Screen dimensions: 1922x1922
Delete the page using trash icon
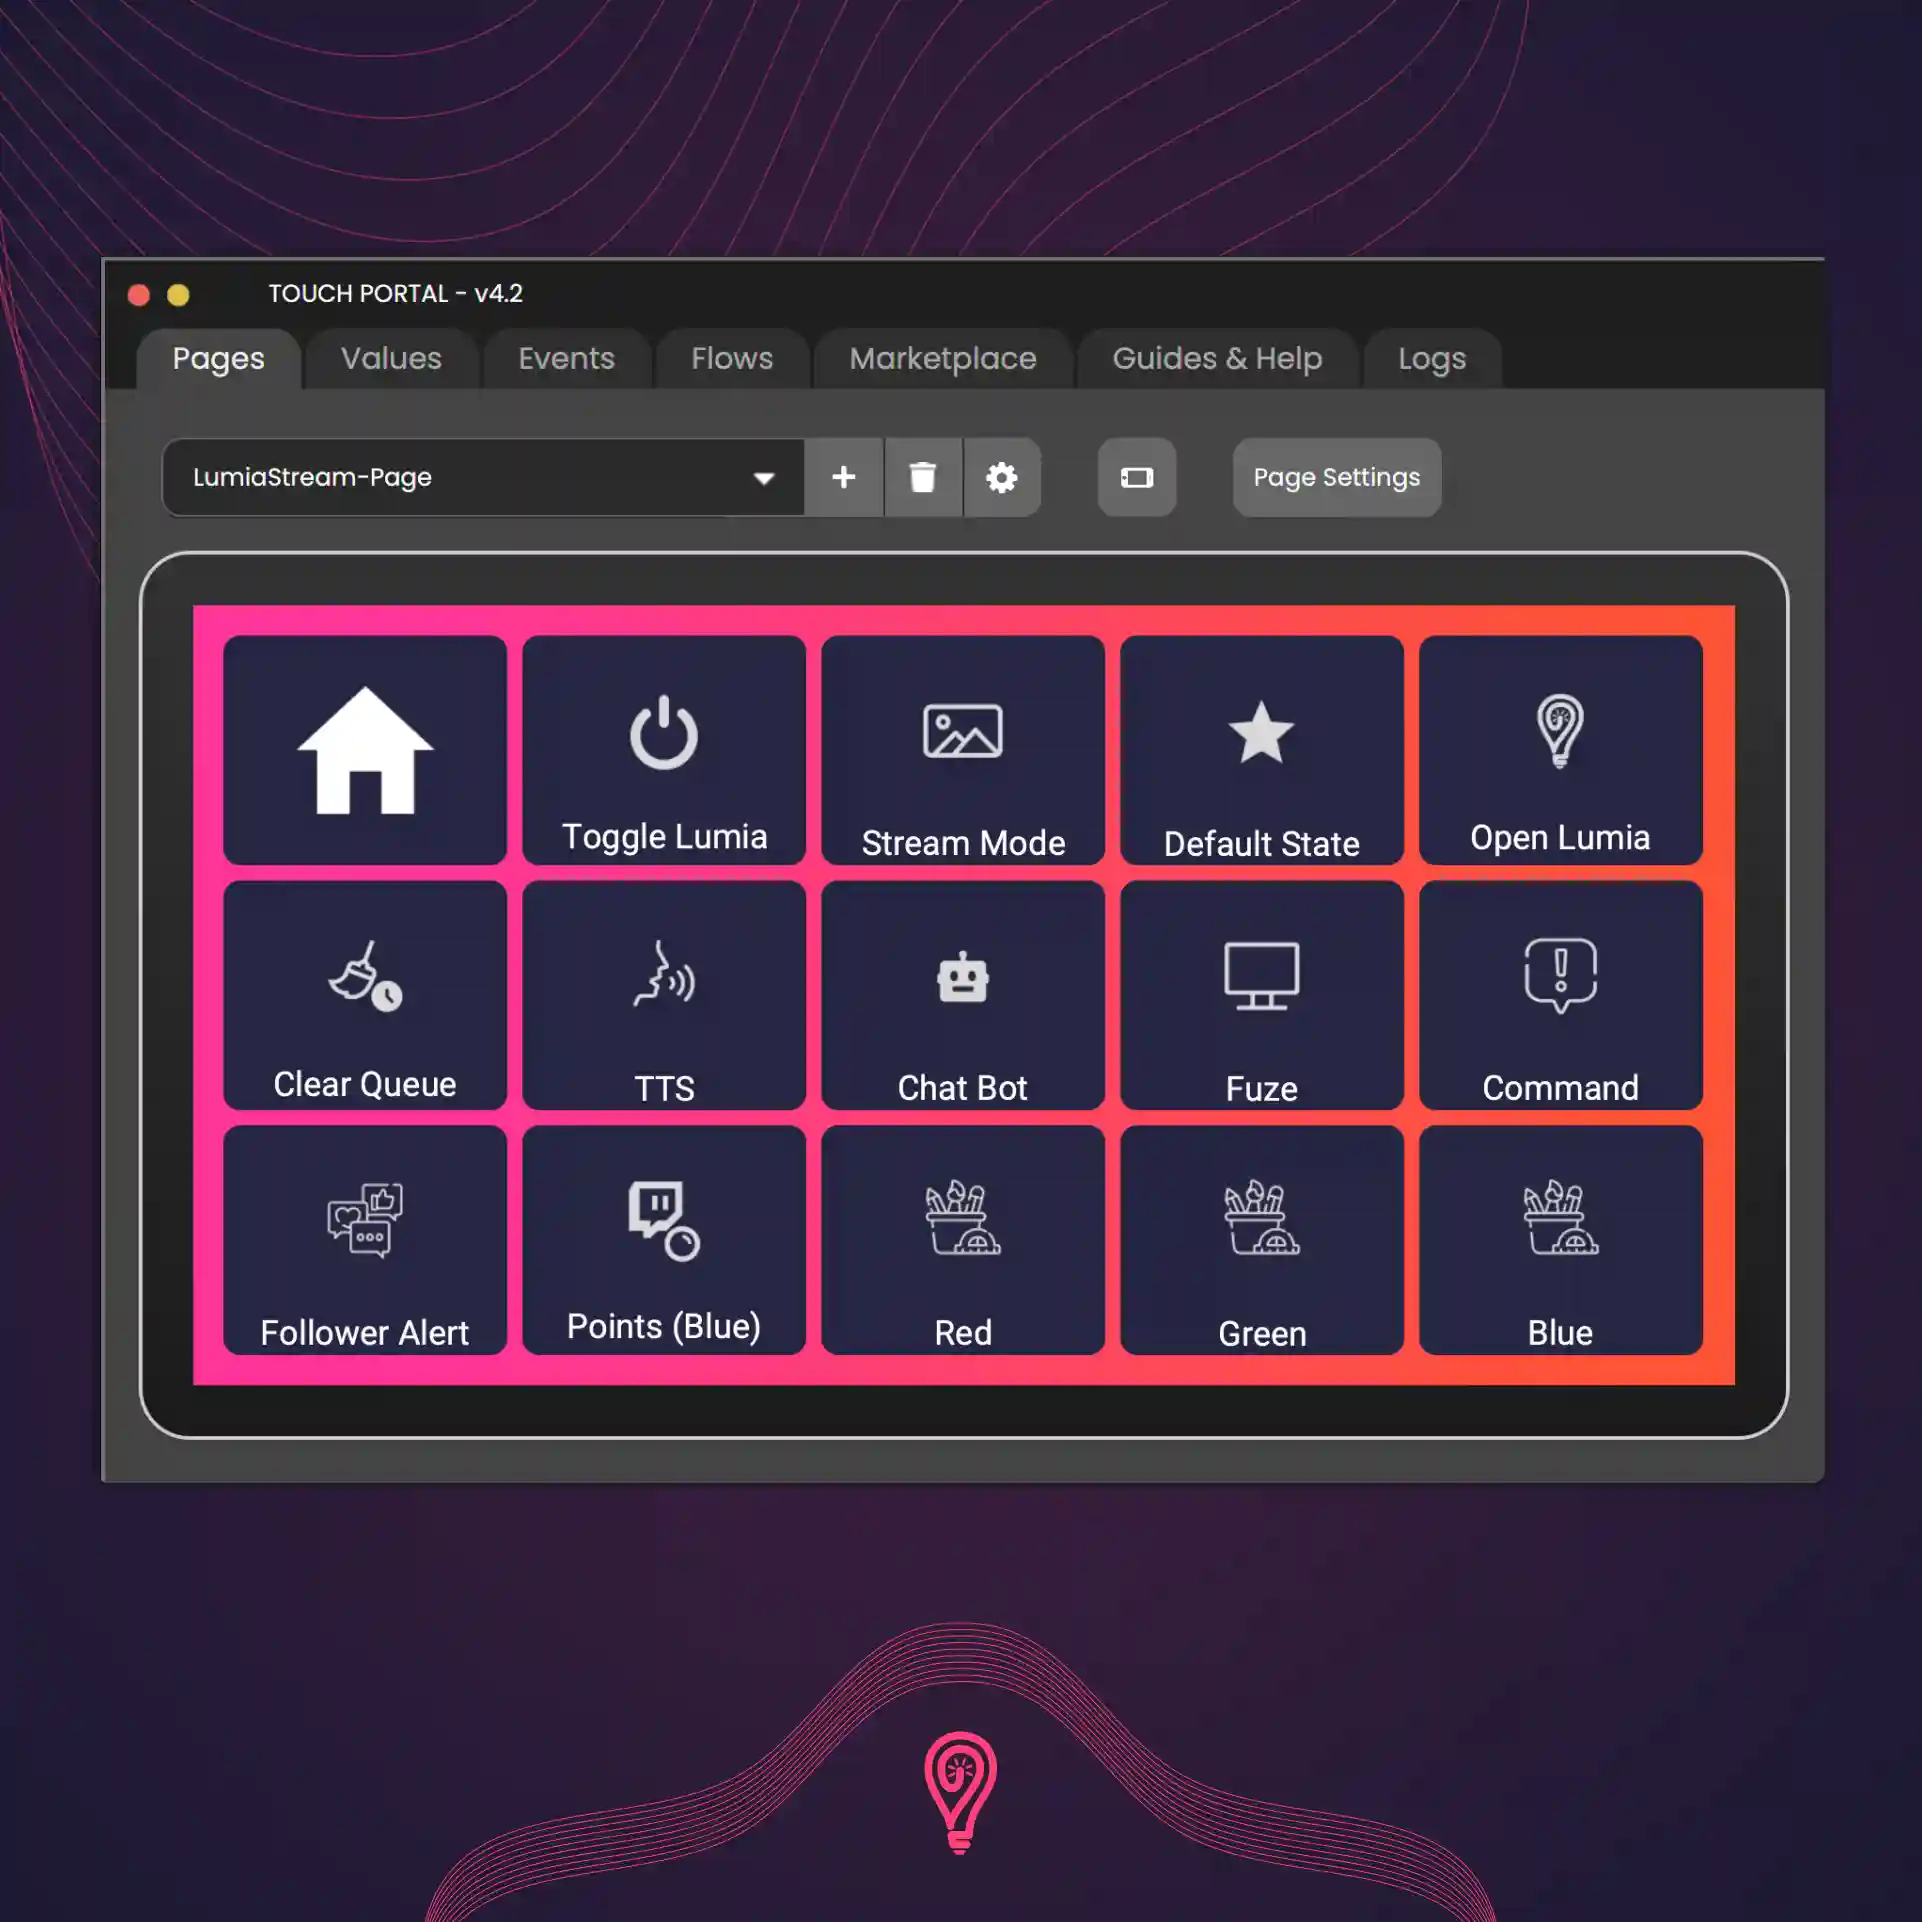click(x=923, y=477)
